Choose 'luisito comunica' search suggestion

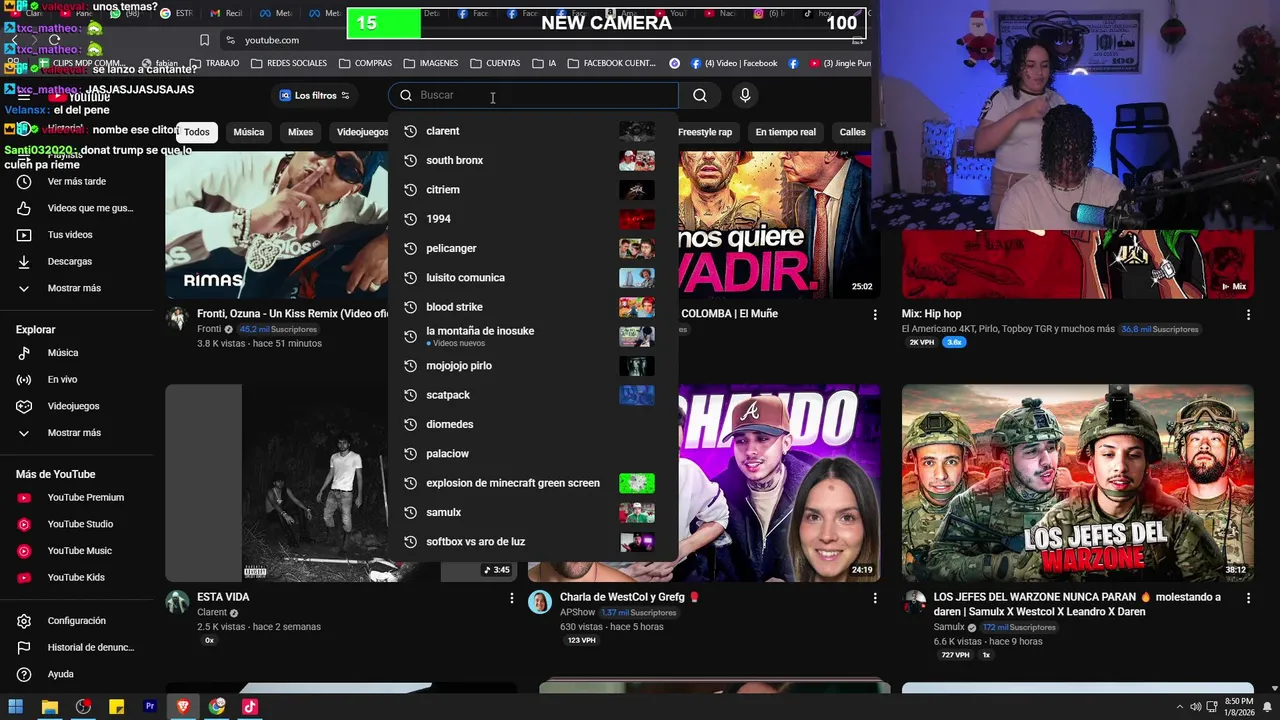click(533, 278)
